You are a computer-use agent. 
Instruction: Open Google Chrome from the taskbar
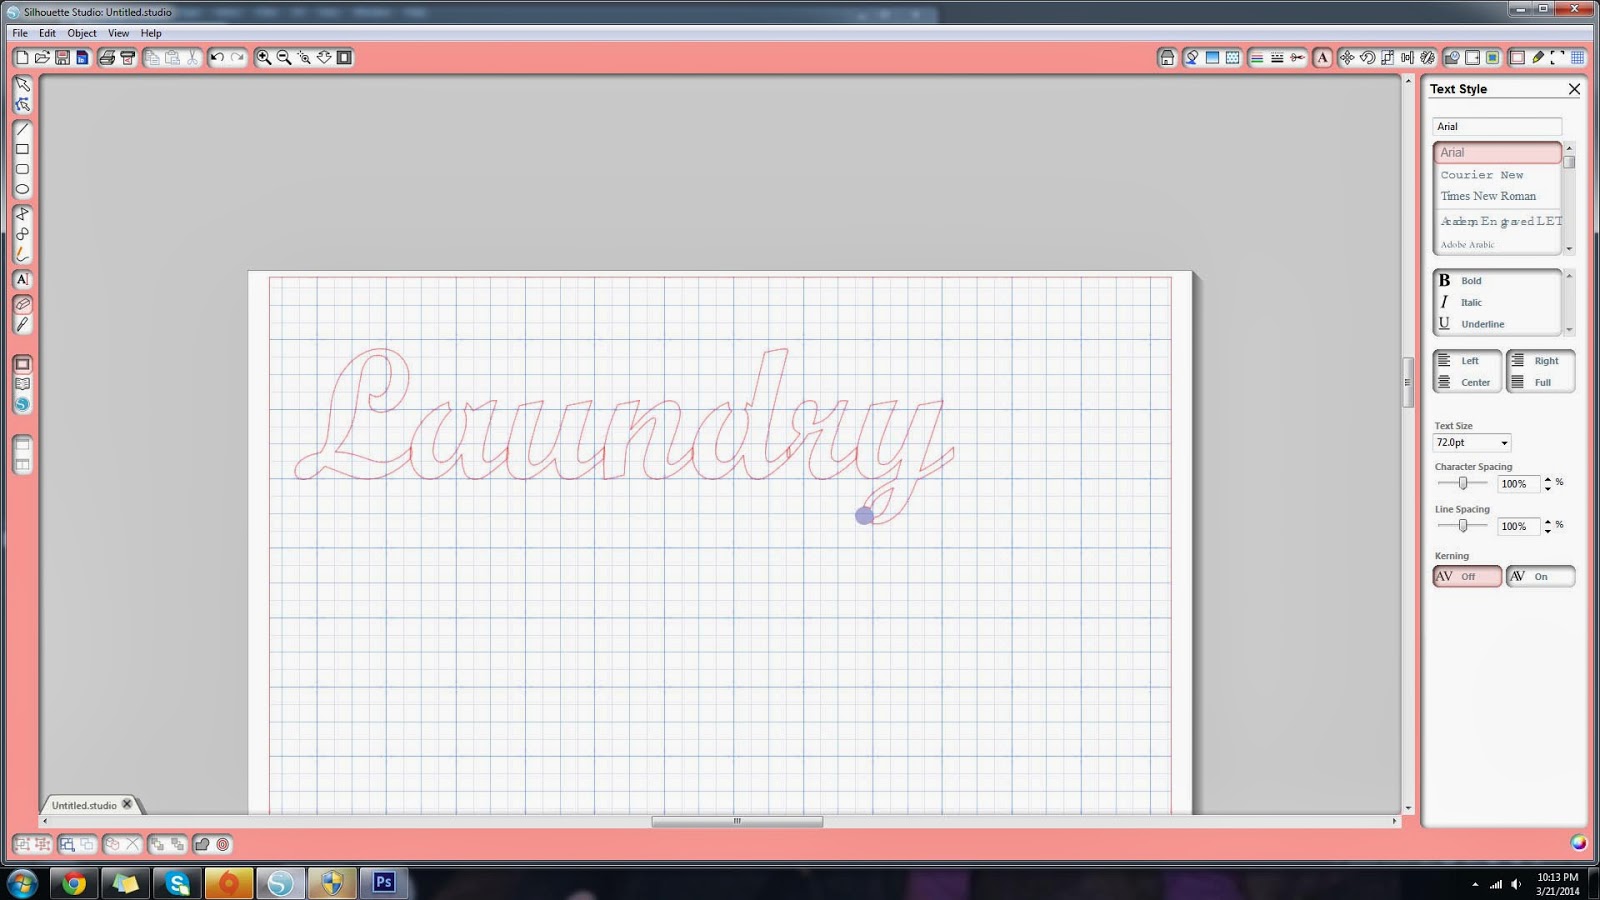74,883
